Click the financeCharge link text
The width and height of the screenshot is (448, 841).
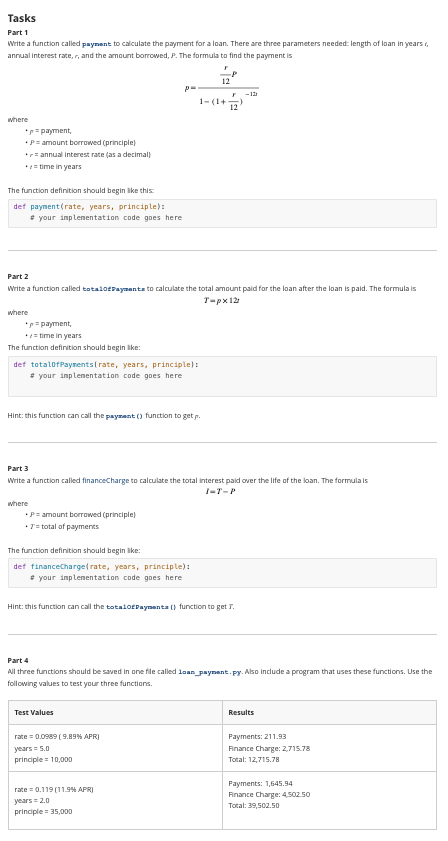click(x=105, y=481)
